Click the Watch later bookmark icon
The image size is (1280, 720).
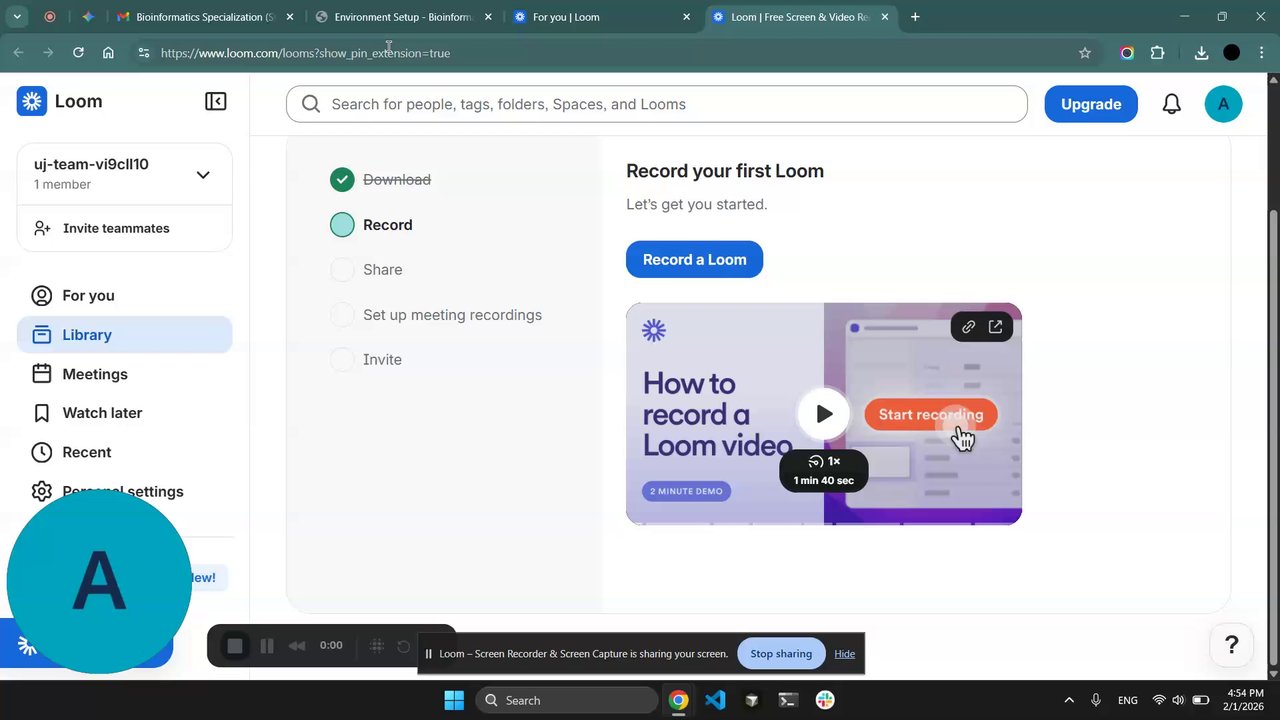(41, 413)
